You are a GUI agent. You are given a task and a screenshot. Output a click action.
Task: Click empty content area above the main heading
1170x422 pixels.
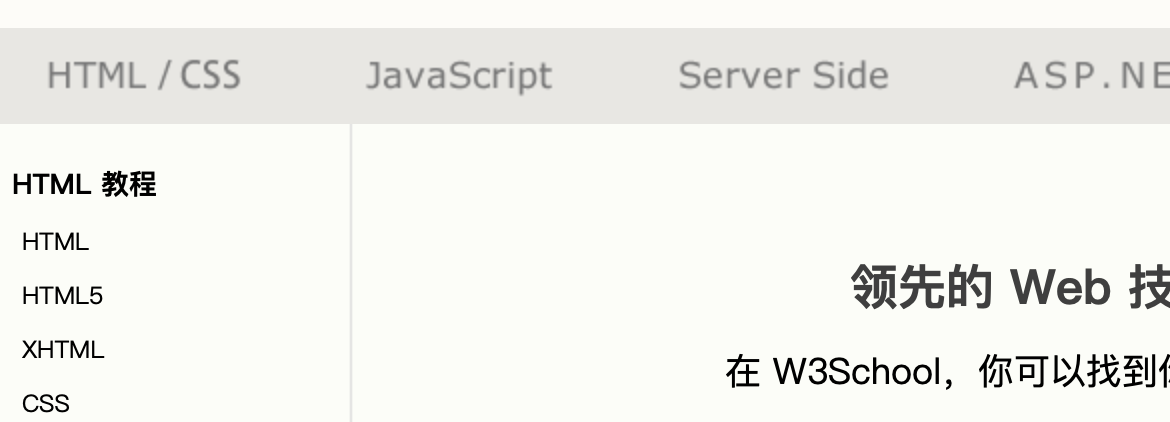click(x=760, y=190)
